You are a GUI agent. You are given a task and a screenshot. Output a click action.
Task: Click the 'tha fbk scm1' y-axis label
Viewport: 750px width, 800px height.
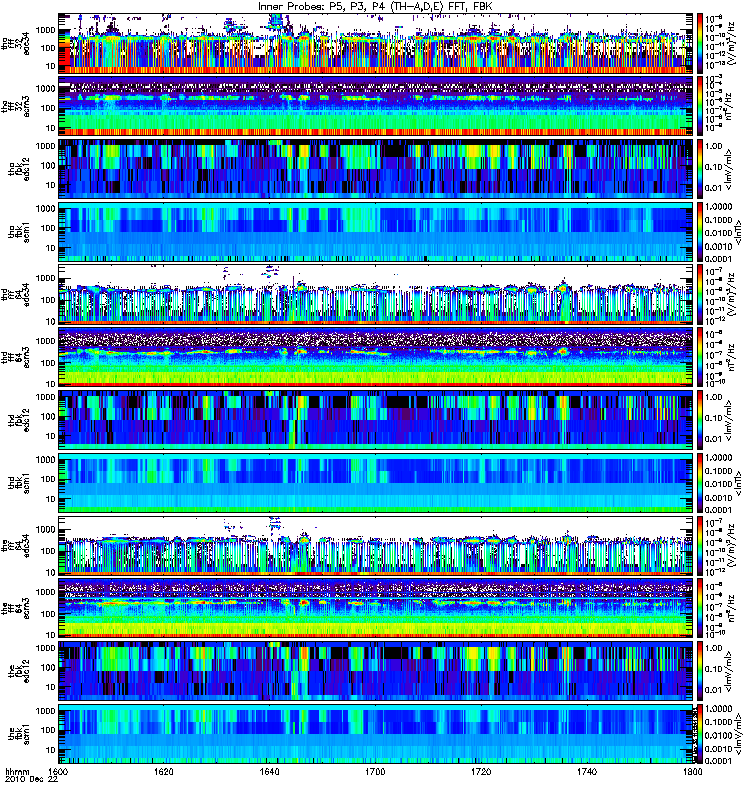tap(19, 232)
